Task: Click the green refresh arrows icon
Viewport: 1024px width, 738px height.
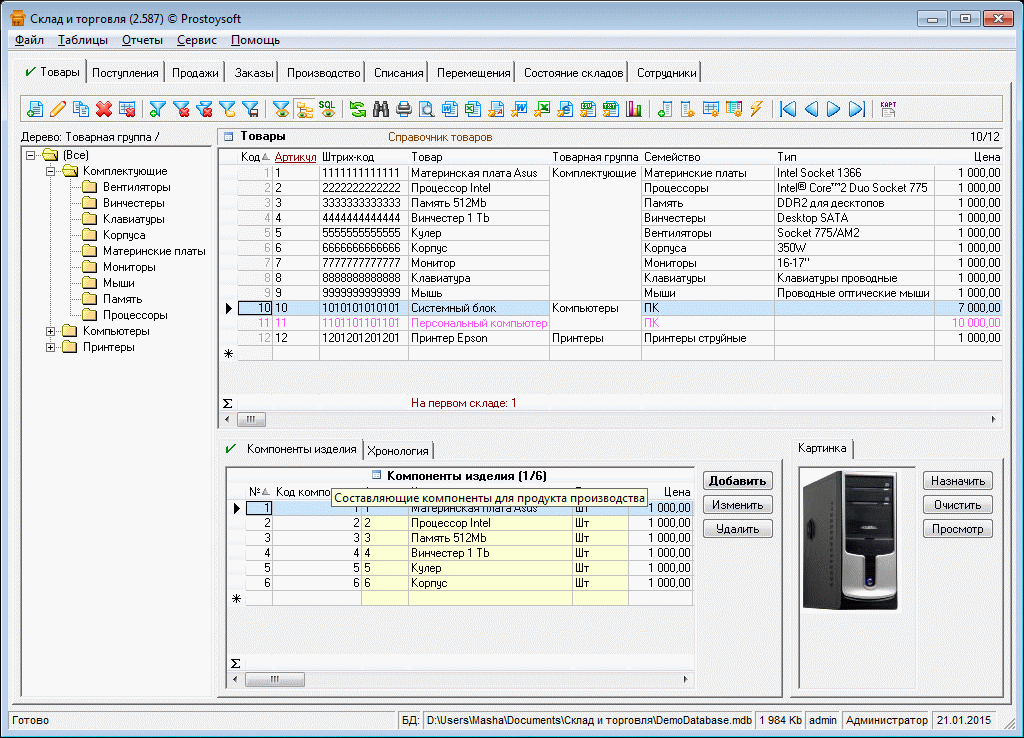Action: pos(357,109)
